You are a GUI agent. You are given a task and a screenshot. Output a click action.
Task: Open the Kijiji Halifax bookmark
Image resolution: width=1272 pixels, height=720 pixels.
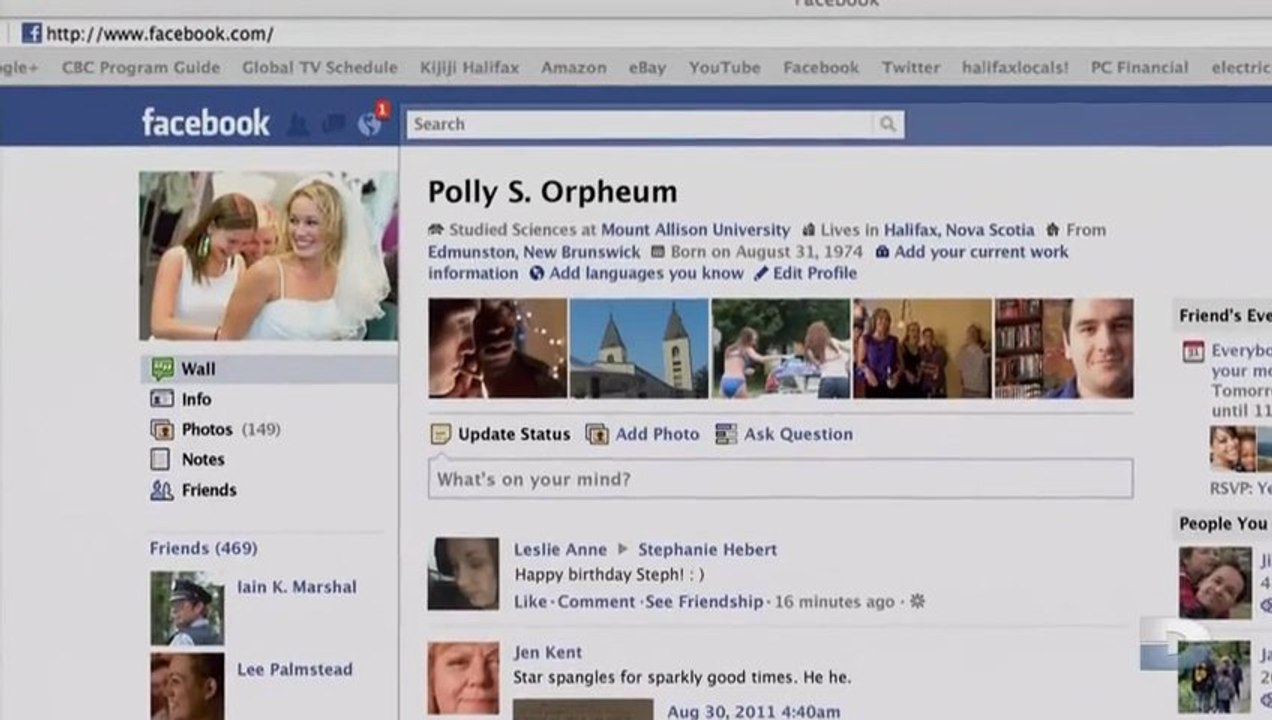(469, 68)
